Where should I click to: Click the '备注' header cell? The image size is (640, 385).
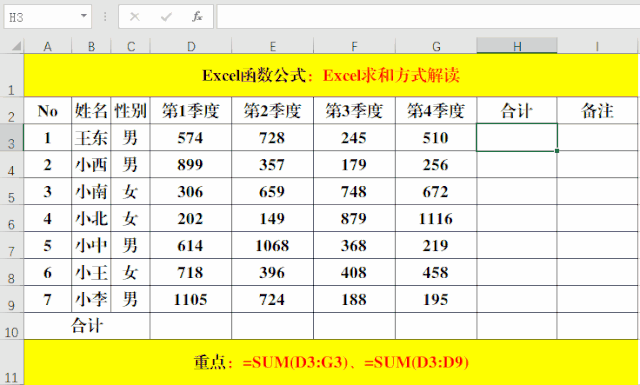[598, 110]
